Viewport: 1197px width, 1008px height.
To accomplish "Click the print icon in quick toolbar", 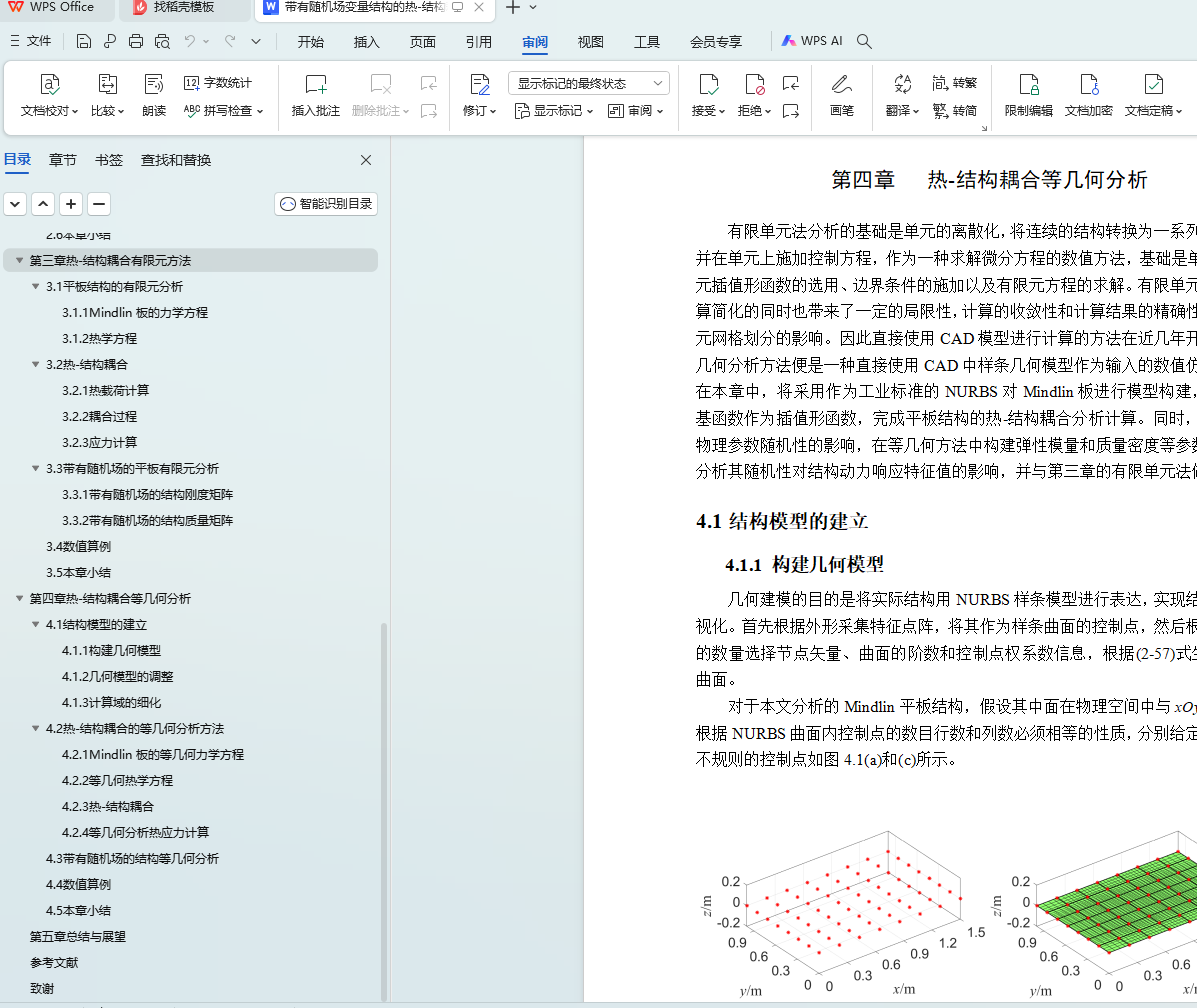I will (x=136, y=41).
